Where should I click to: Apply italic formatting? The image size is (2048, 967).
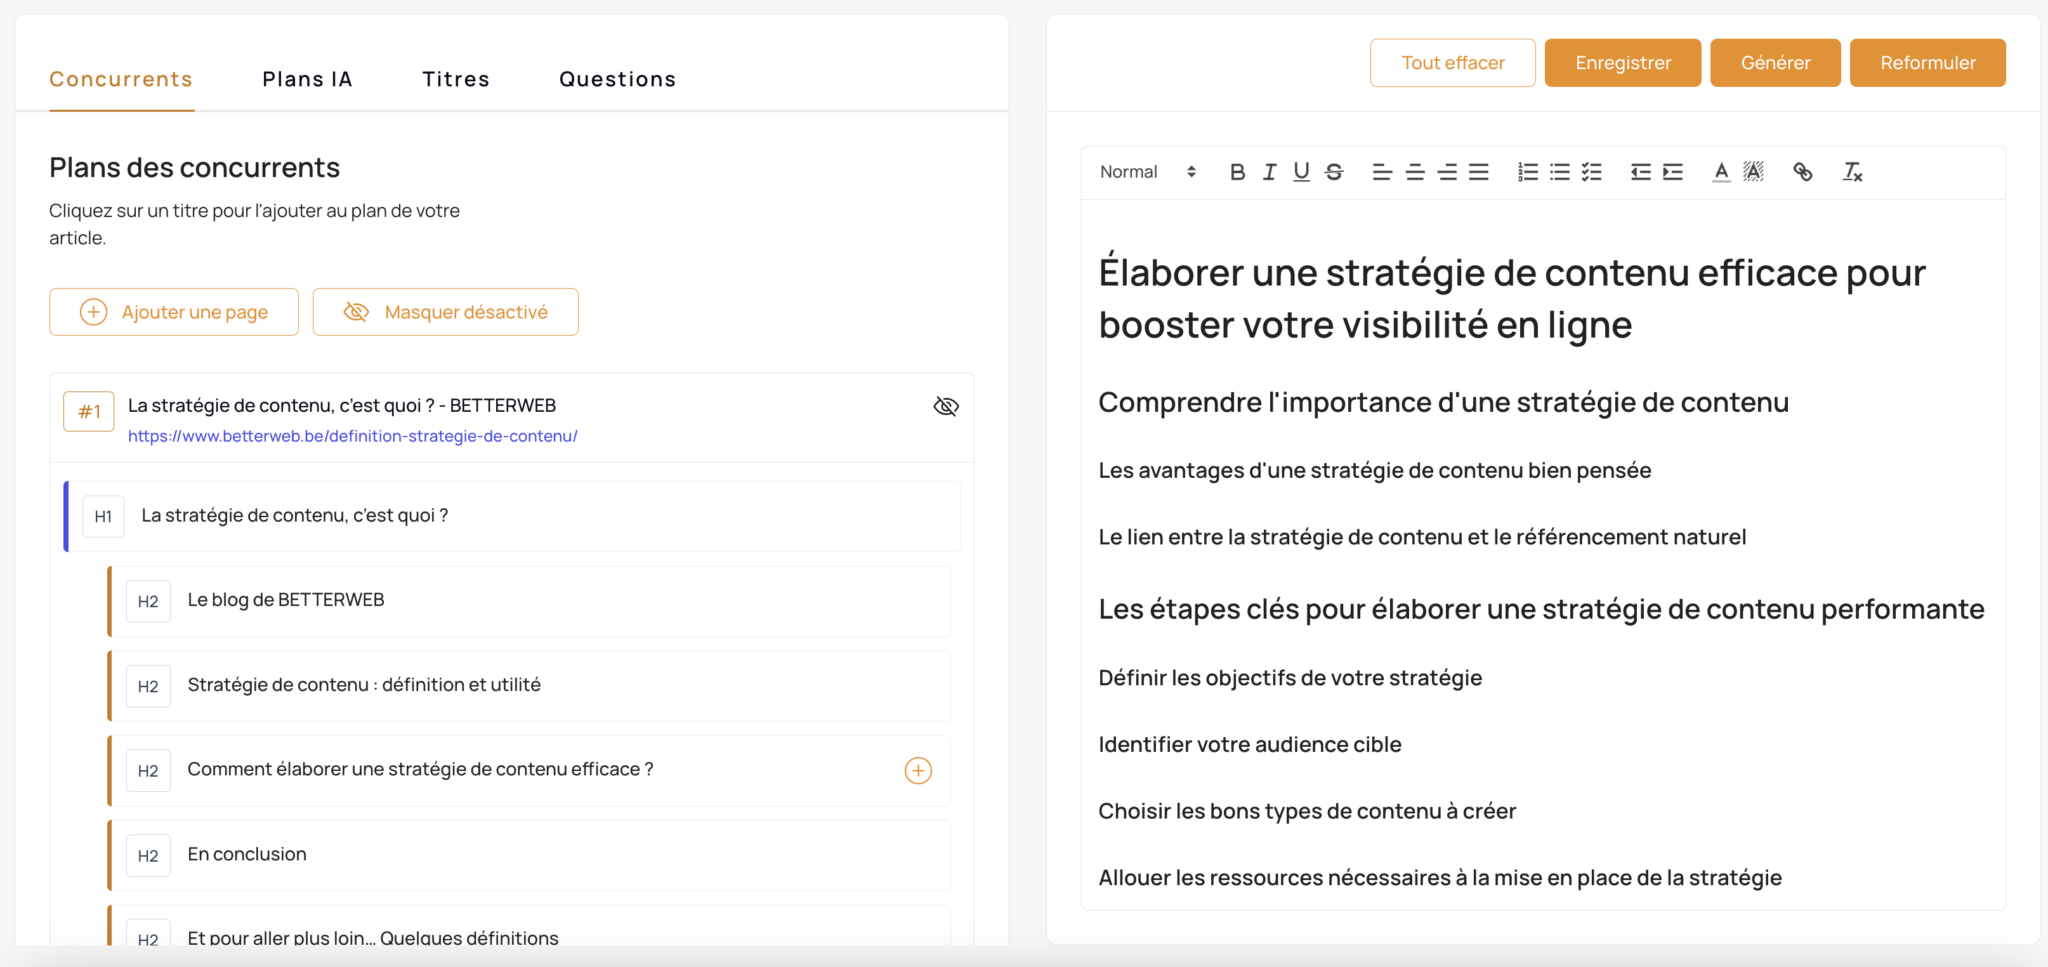[1268, 171]
